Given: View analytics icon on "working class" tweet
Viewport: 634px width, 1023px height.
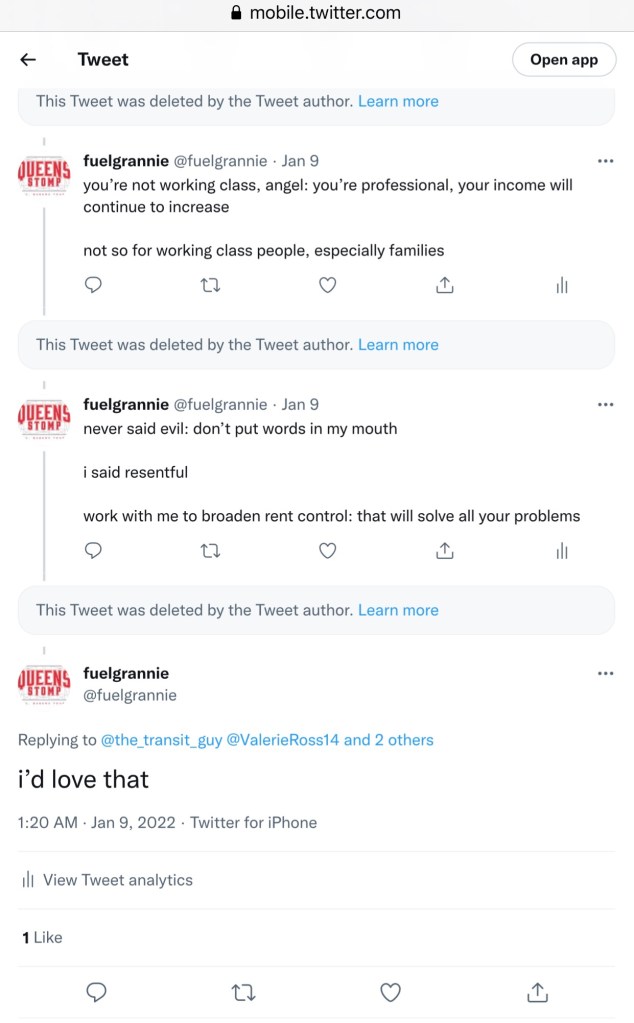Looking at the screenshot, I should pyautogui.click(x=562, y=286).
